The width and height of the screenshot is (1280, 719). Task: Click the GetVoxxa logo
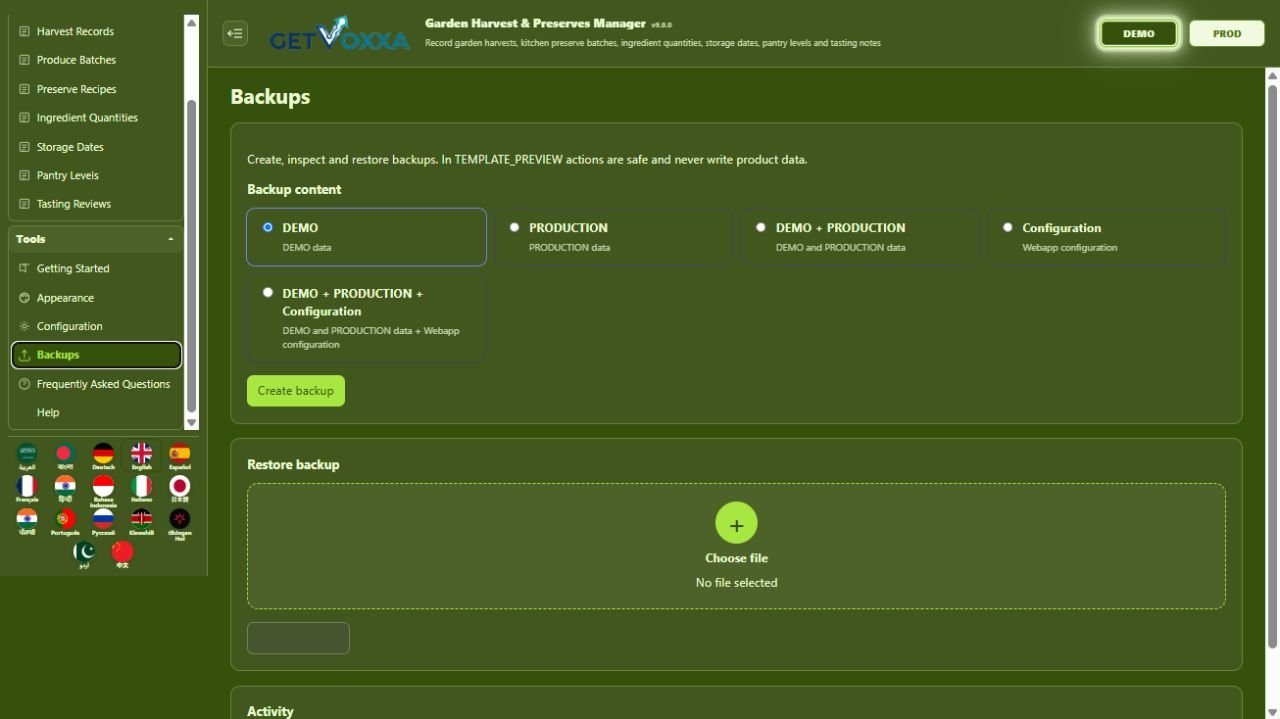tap(340, 34)
